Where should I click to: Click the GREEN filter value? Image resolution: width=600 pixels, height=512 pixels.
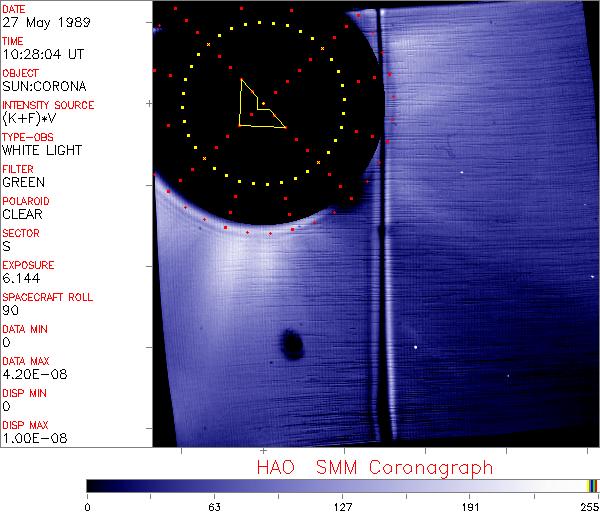[x=23, y=182]
